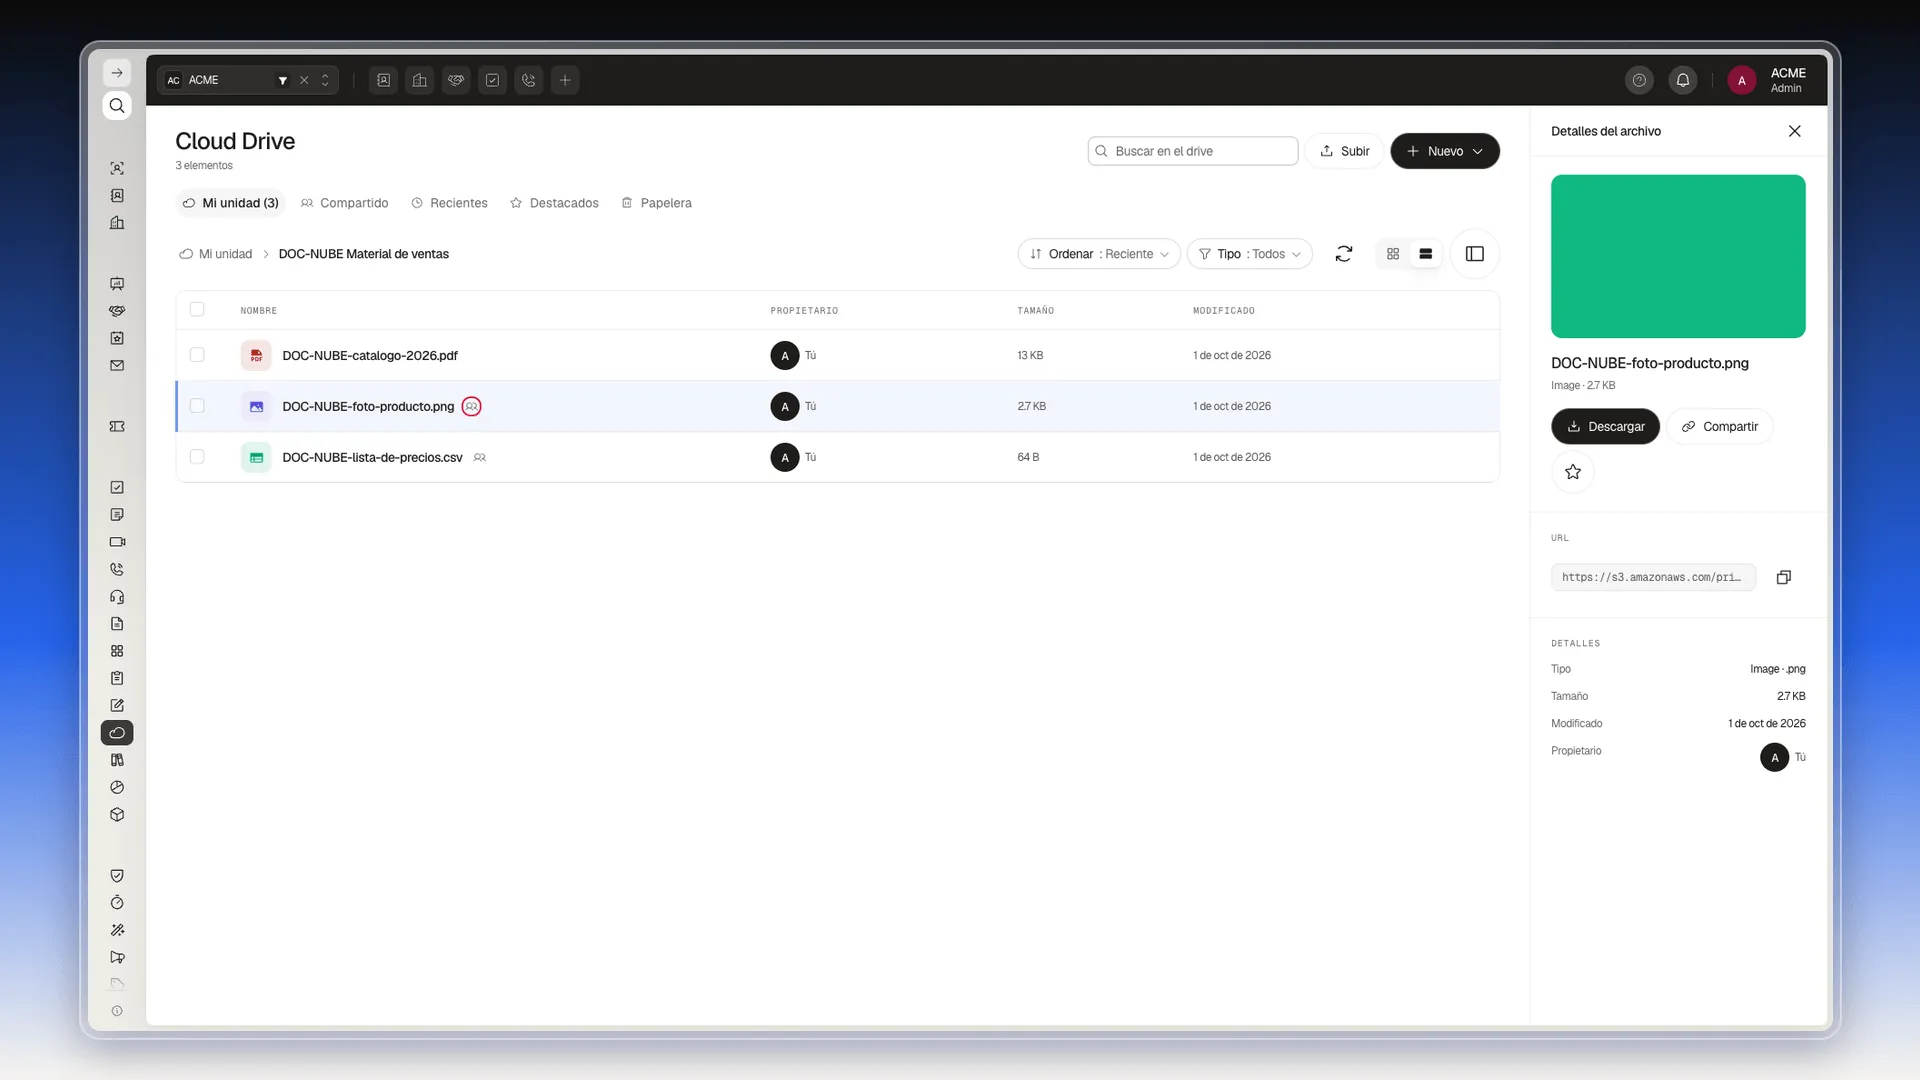This screenshot has height=1080, width=1920.
Task: Switch to grid view
Action: (1393, 254)
